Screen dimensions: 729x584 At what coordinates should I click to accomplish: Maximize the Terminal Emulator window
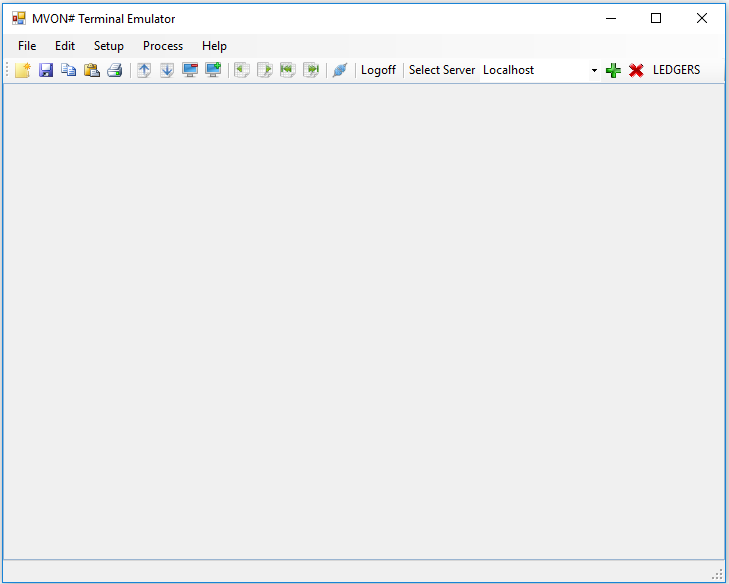point(656,19)
